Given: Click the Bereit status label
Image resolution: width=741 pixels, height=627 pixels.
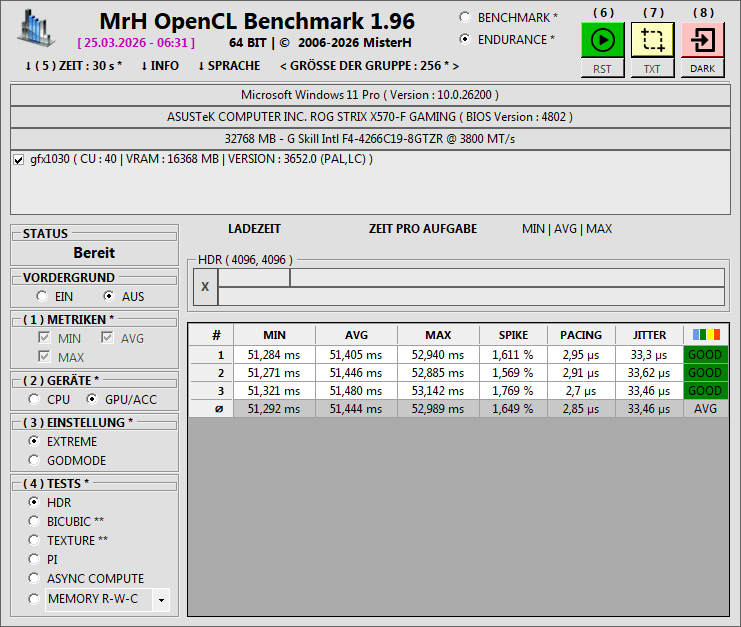Looking at the screenshot, I should [x=94, y=253].
